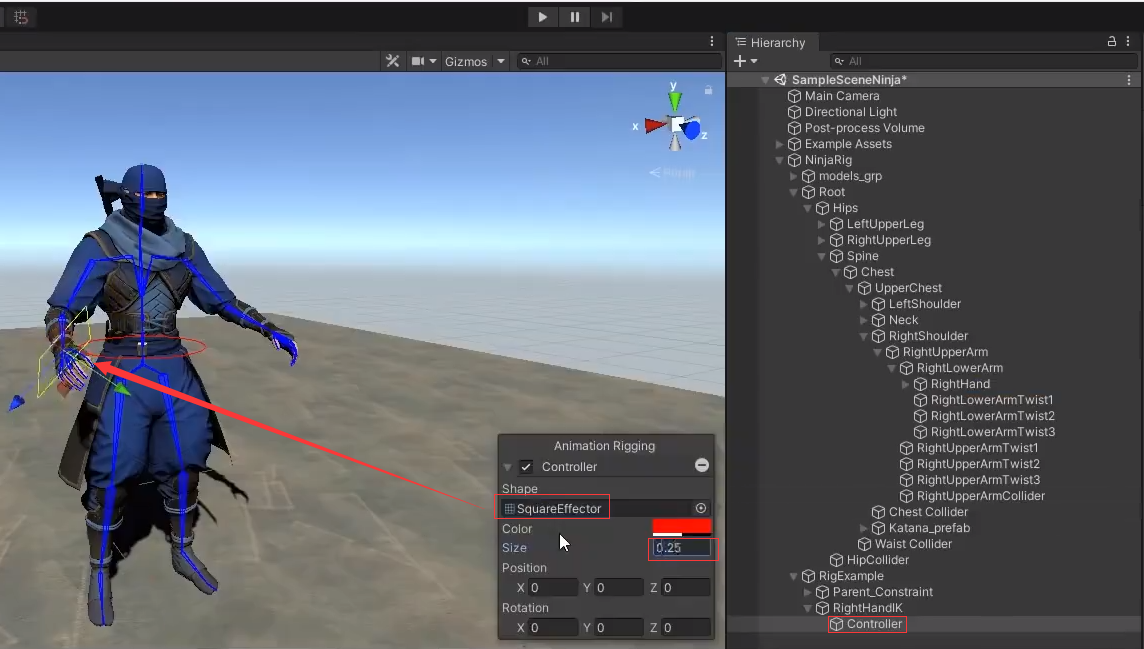Viewport: 1144px width, 649px height.
Task: Click the remove minus icon beside Controller
Action: 702,465
